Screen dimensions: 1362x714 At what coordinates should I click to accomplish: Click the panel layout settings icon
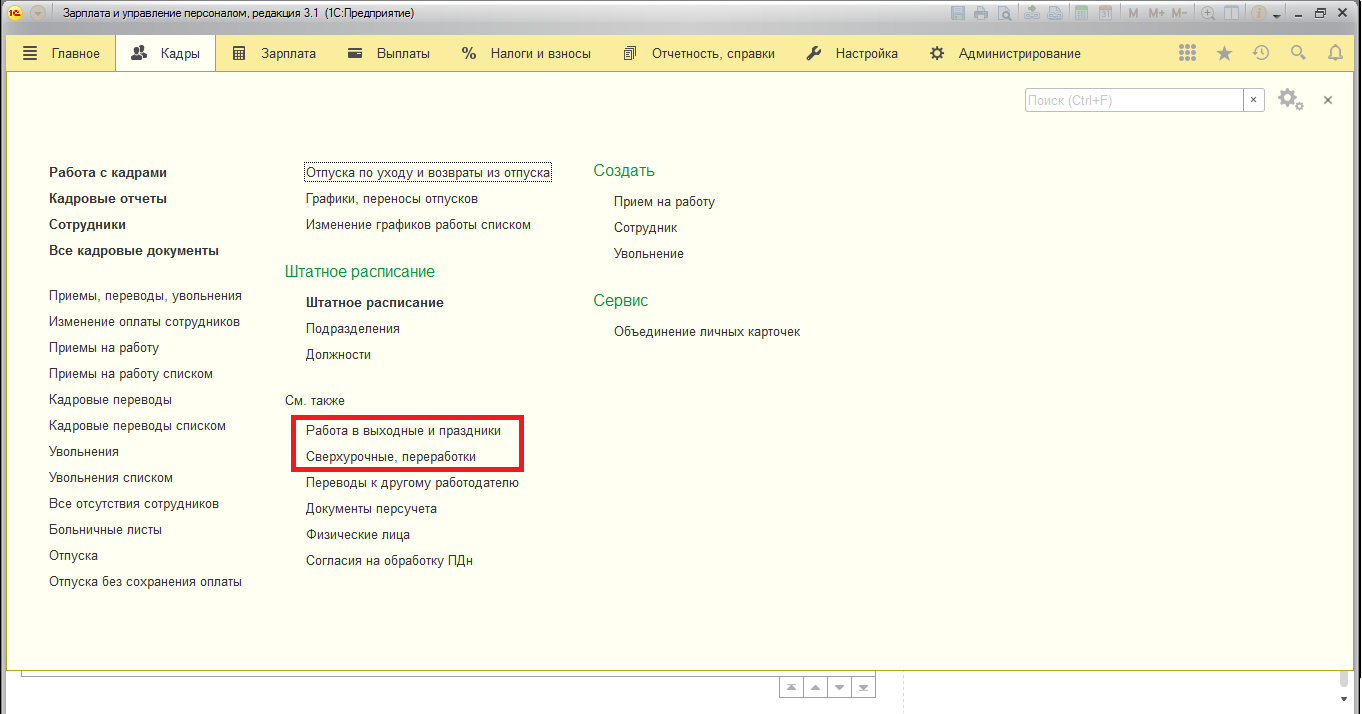1231,13
